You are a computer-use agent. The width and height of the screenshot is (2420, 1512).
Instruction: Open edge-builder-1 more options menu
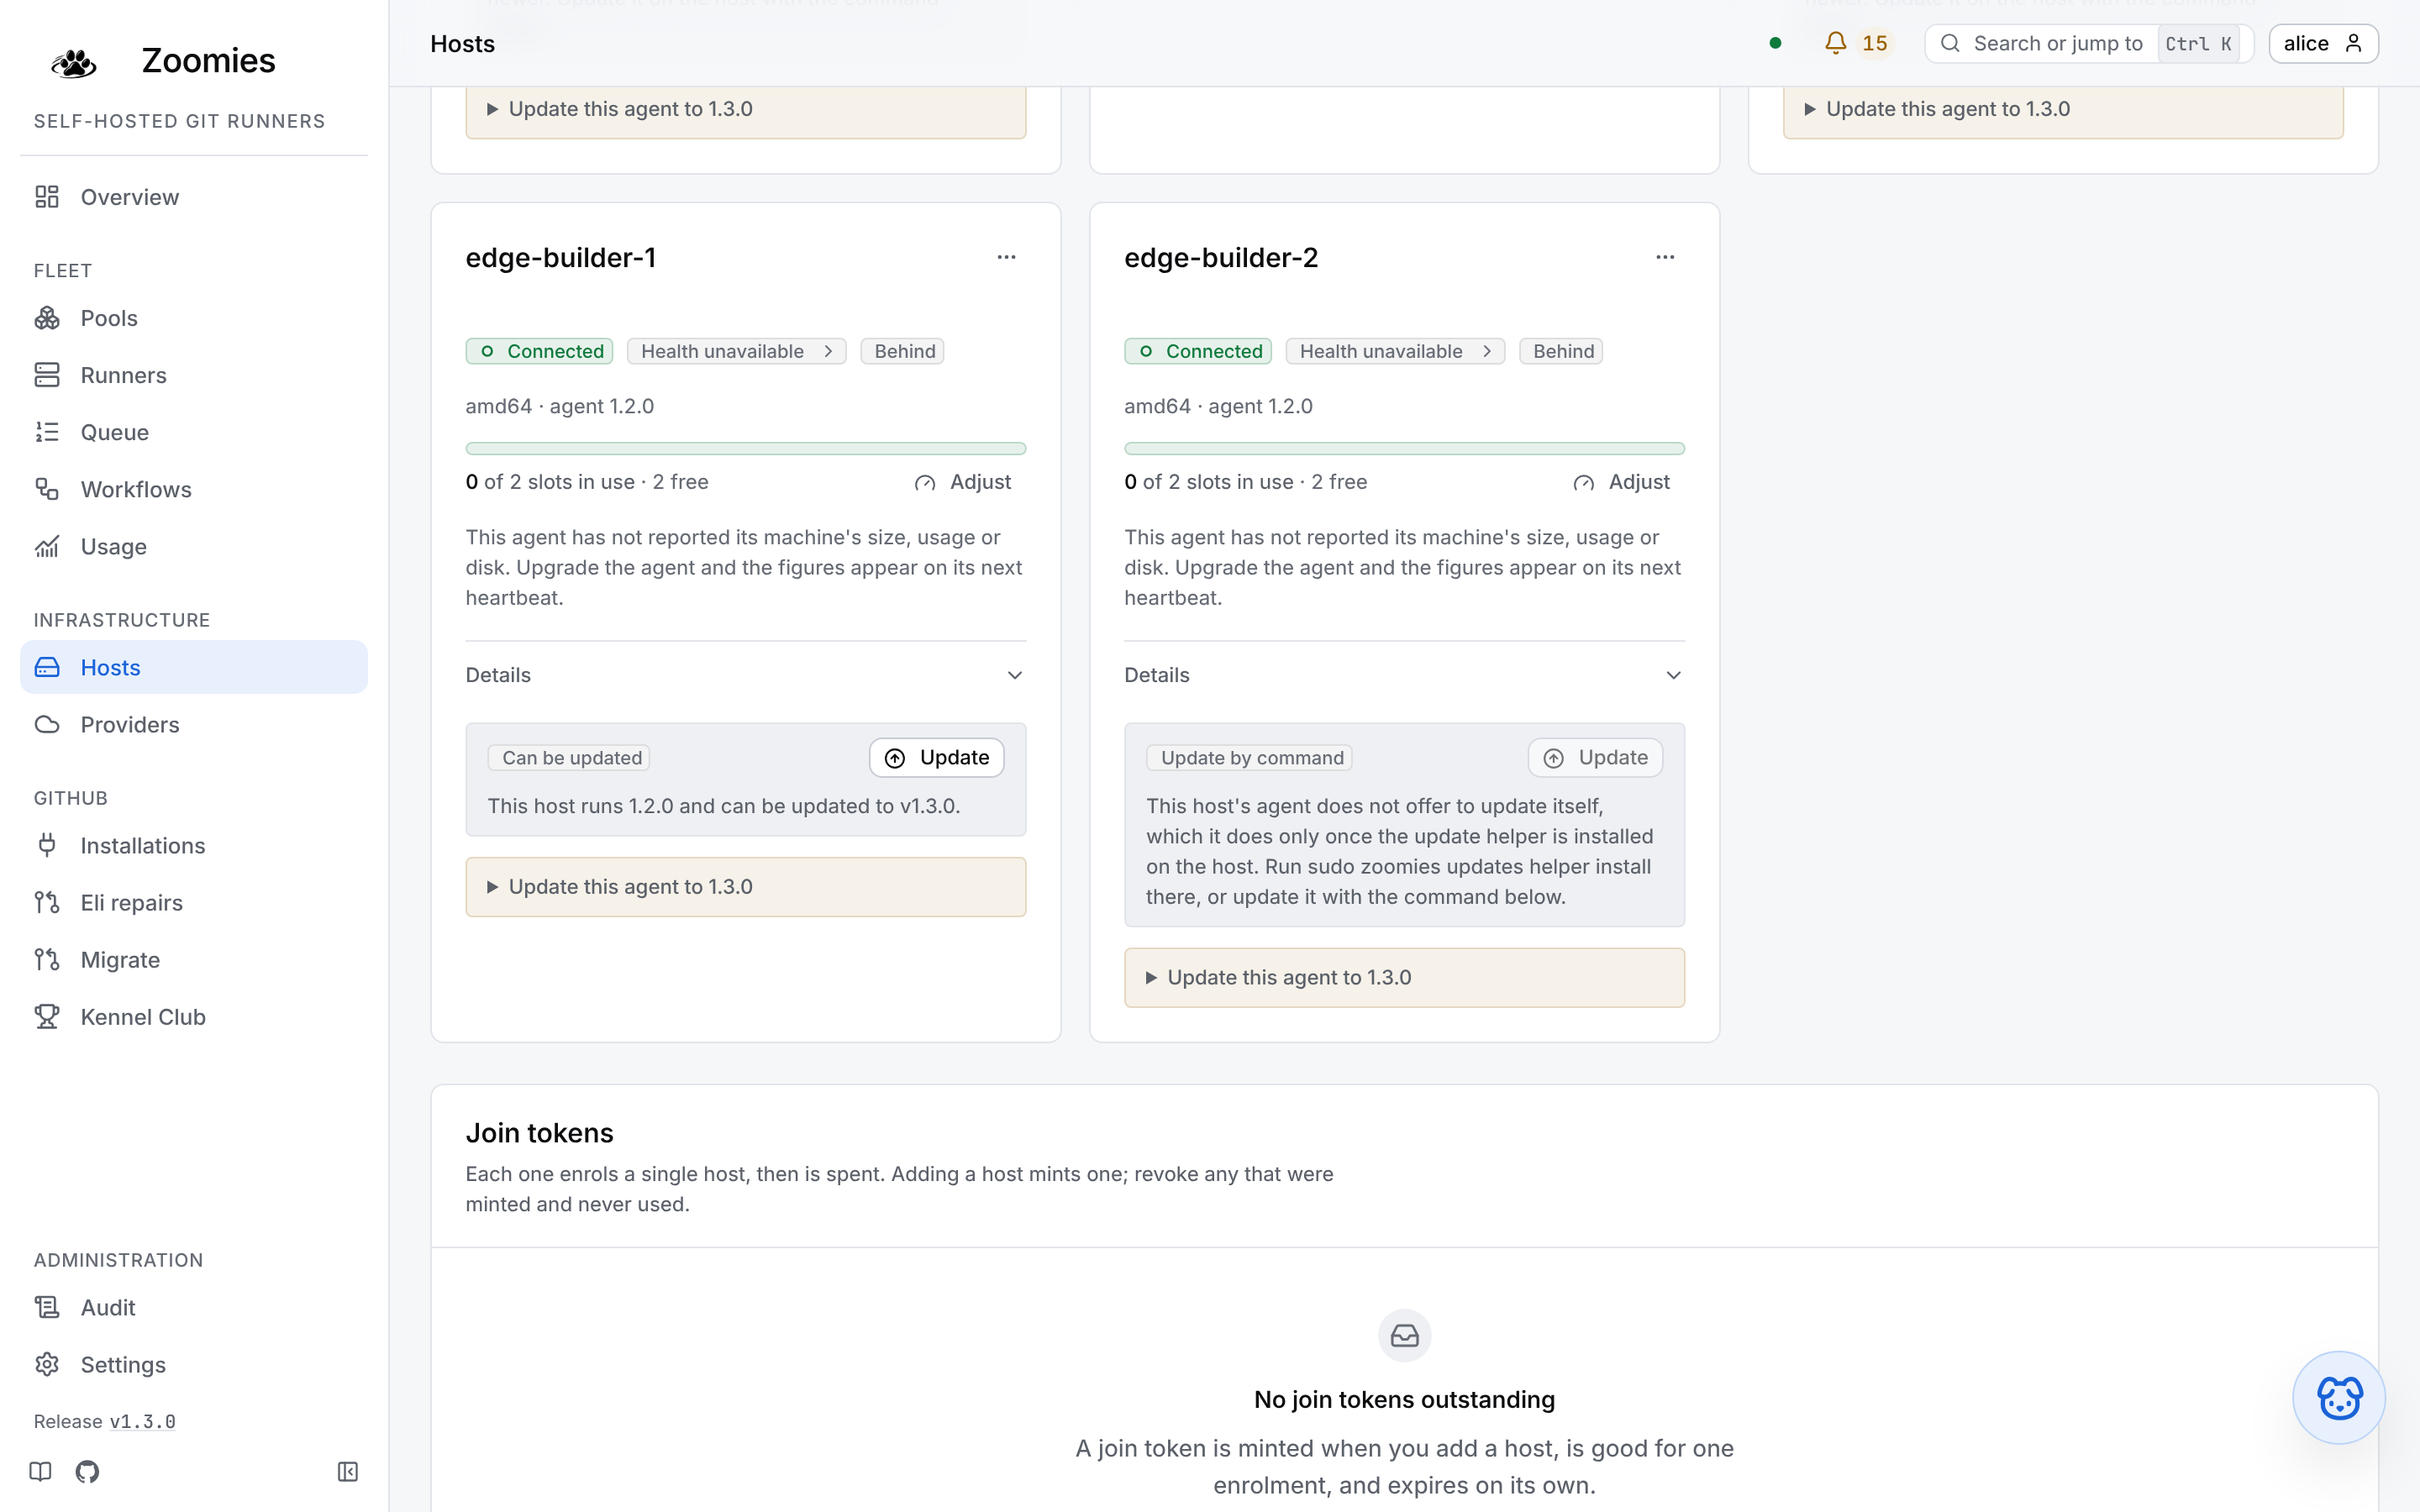pyautogui.click(x=1006, y=257)
